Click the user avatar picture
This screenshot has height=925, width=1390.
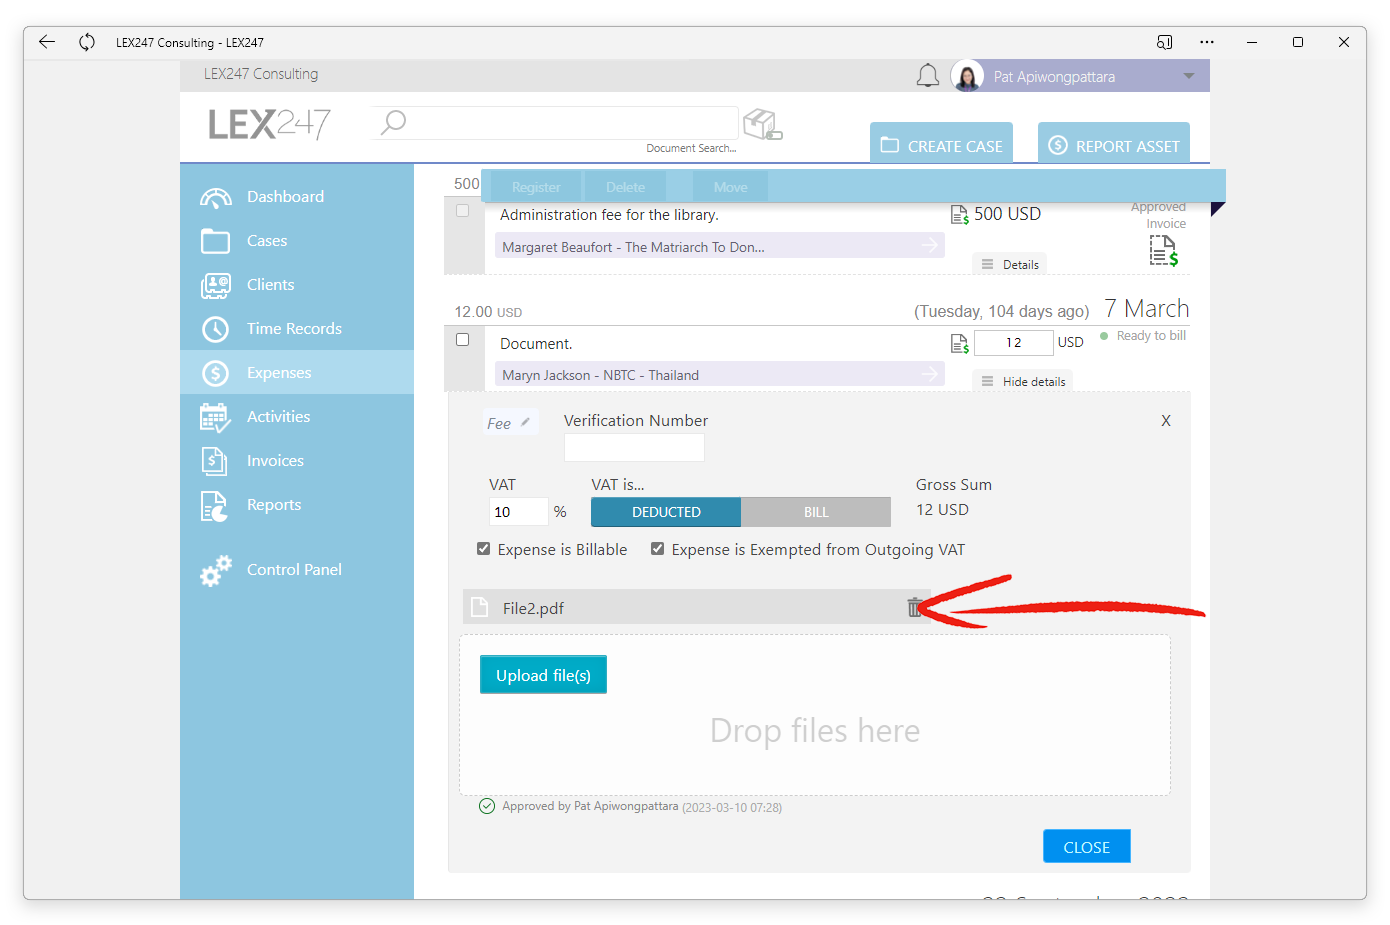(967, 76)
